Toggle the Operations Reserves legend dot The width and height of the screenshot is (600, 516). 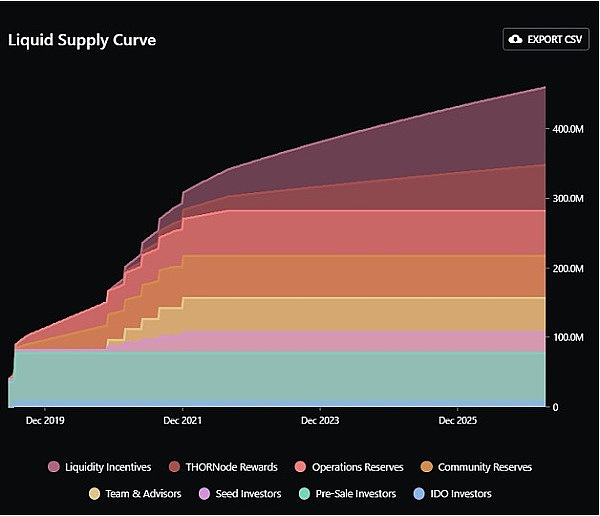point(301,467)
